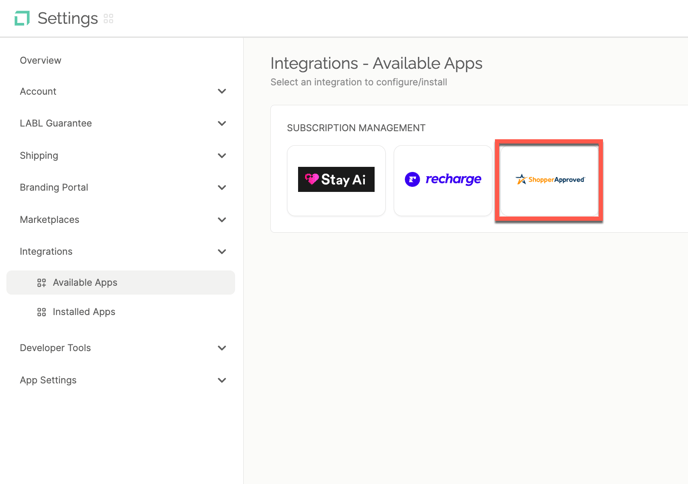Expand the LABL Guarantee chevron

(222, 123)
